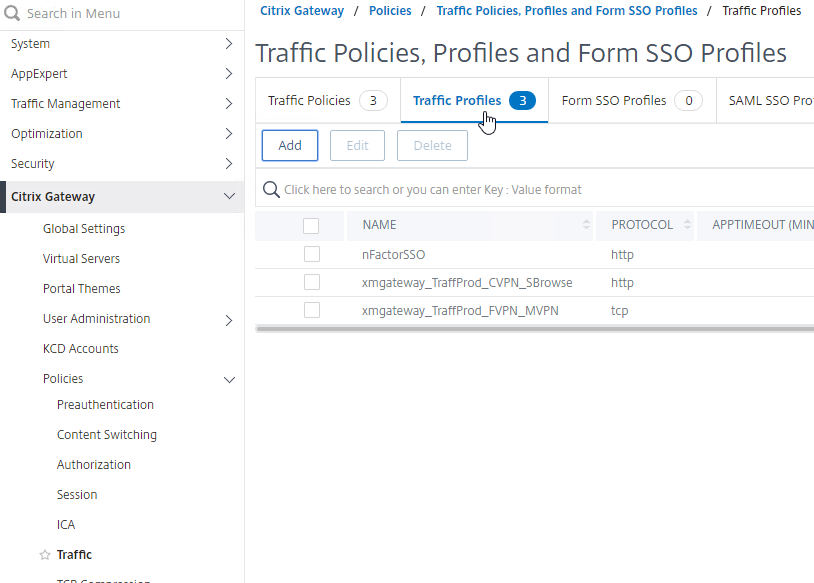Click the Add button

pyautogui.click(x=290, y=145)
